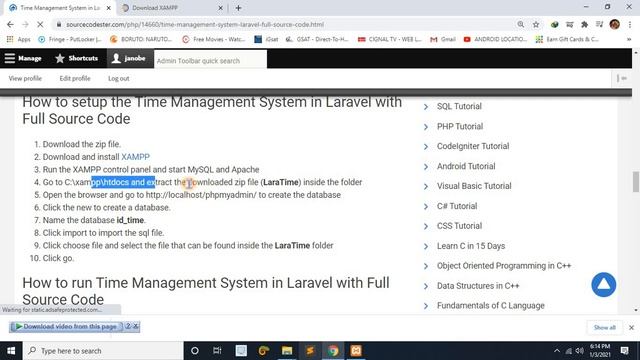Show more bookmarks via overflow chevron

pyautogui.click(x=629, y=39)
